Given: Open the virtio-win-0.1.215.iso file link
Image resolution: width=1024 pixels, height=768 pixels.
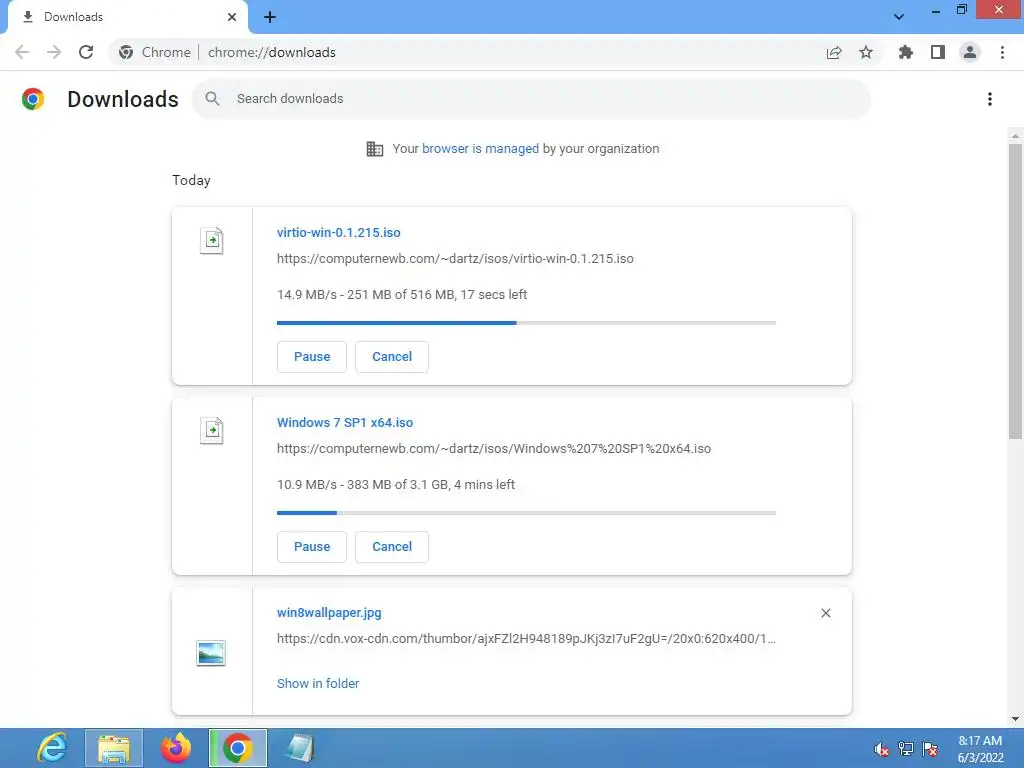Looking at the screenshot, I should pyautogui.click(x=338, y=232).
